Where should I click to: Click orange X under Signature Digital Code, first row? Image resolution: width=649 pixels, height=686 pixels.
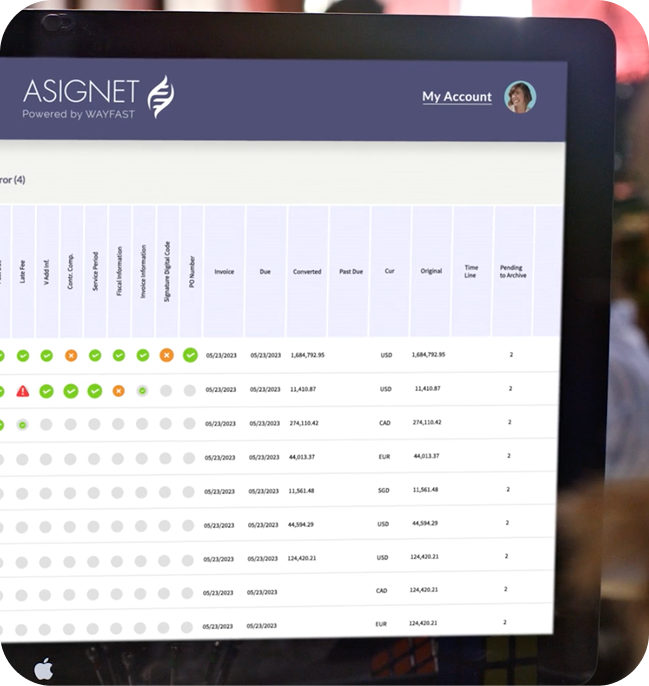pyautogui.click(x=166, y=355)
